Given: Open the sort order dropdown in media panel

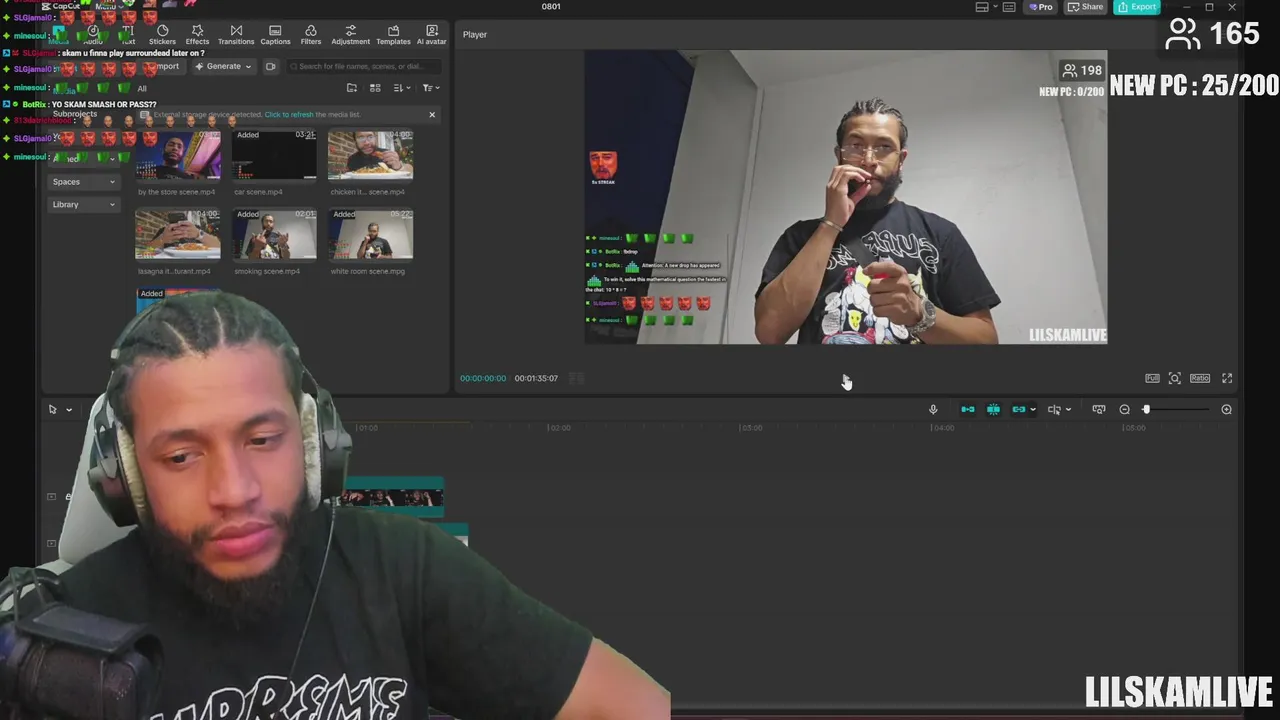Looking at the screenshot, I should click(401, 88).
